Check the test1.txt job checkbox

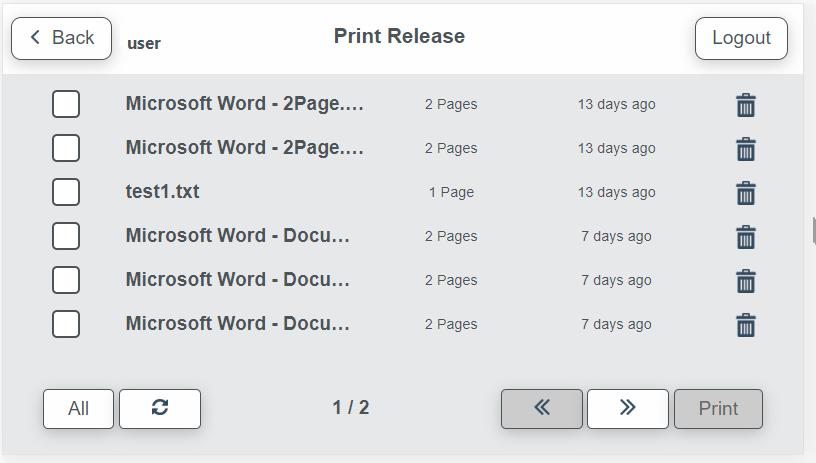[x=66, y=192]
